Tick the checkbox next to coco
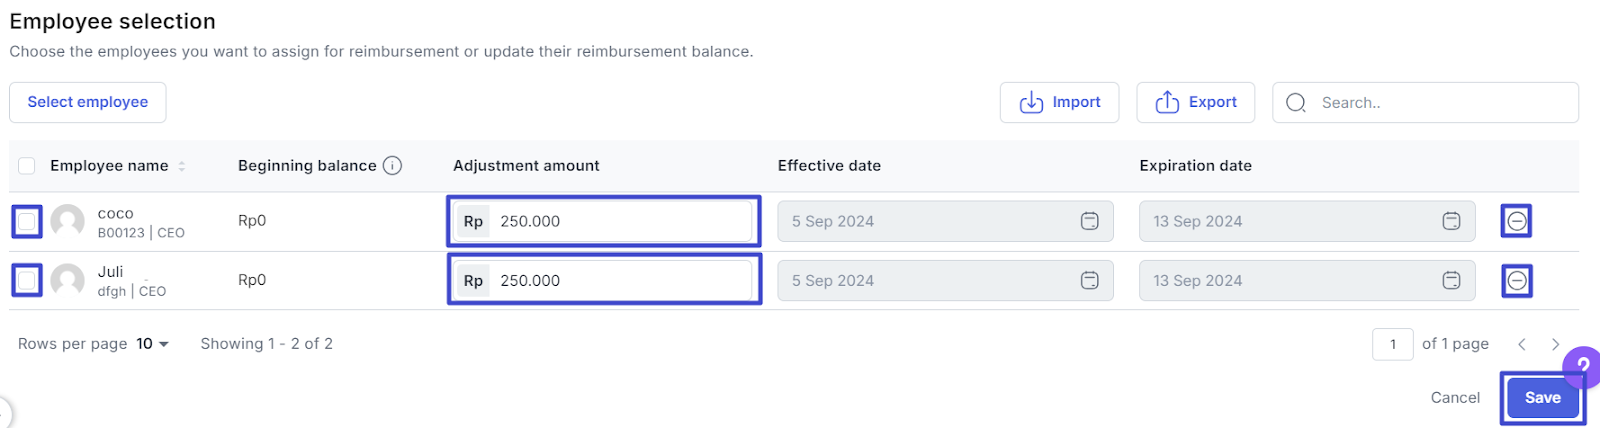The image size is (1600, 428). pos(27,221)
